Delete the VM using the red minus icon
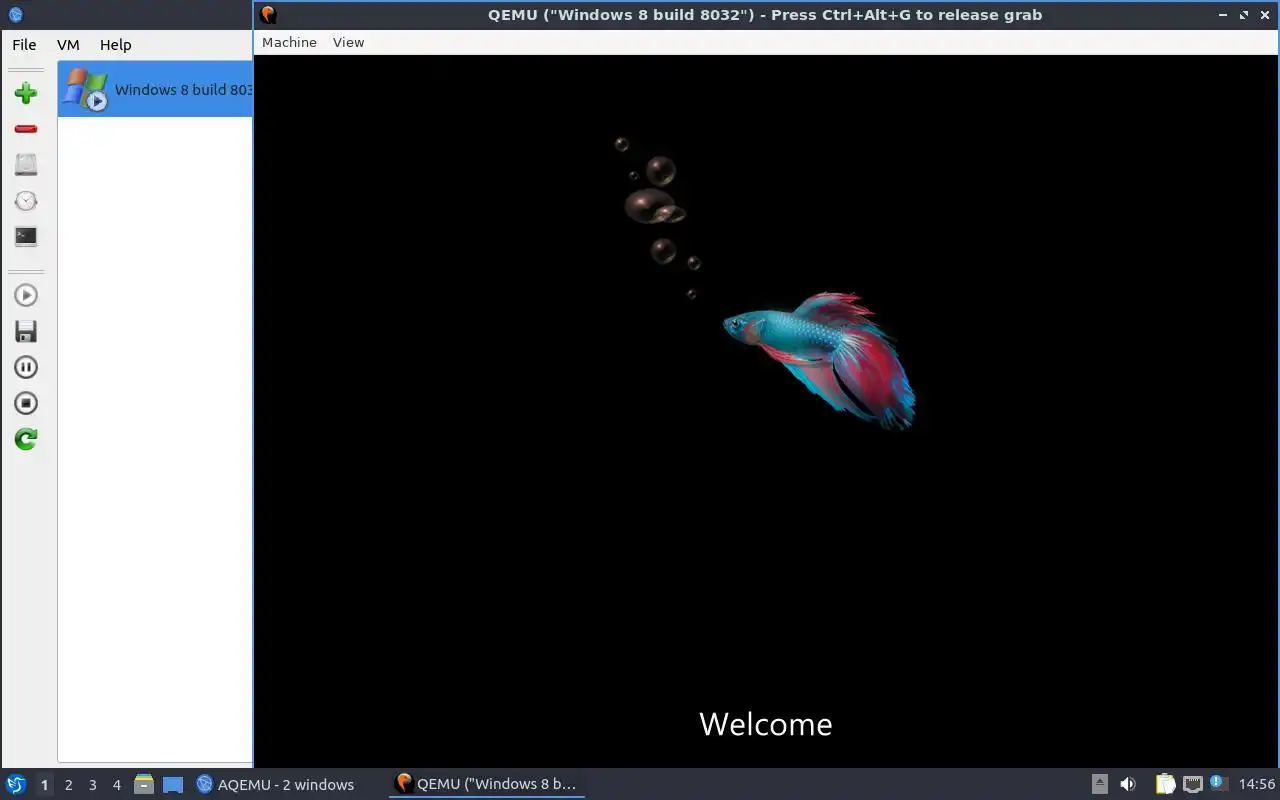The width and height of the screenshot is (1280, 800). tap(26, 129)
